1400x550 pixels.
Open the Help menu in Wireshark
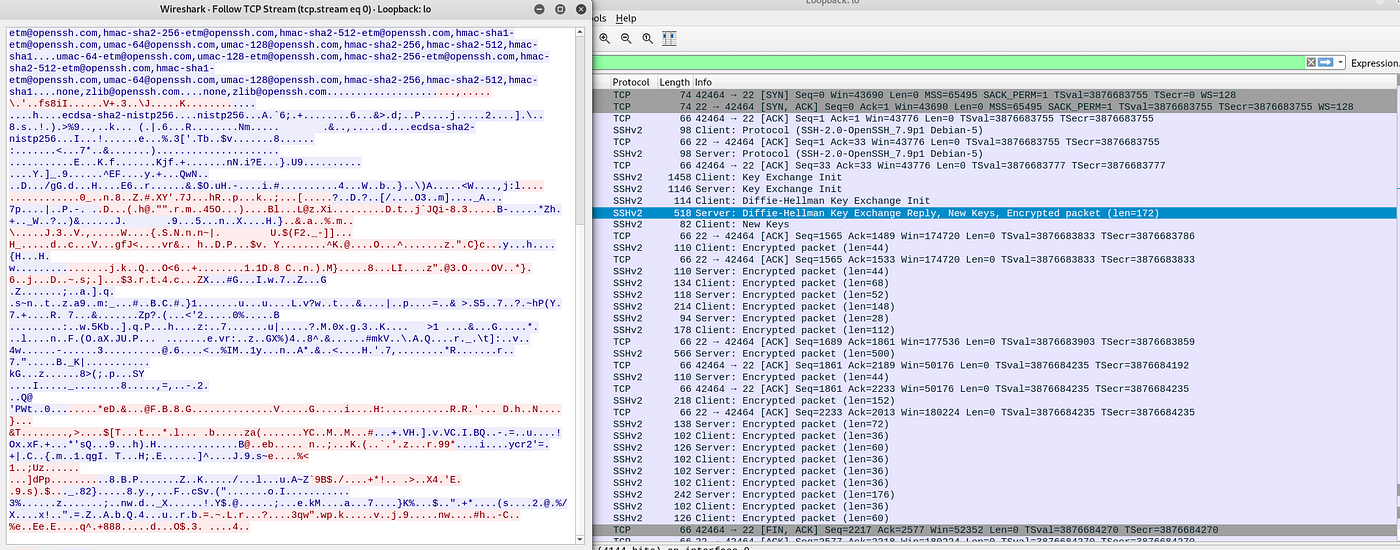pyautogui.click(x=626, y=18)
